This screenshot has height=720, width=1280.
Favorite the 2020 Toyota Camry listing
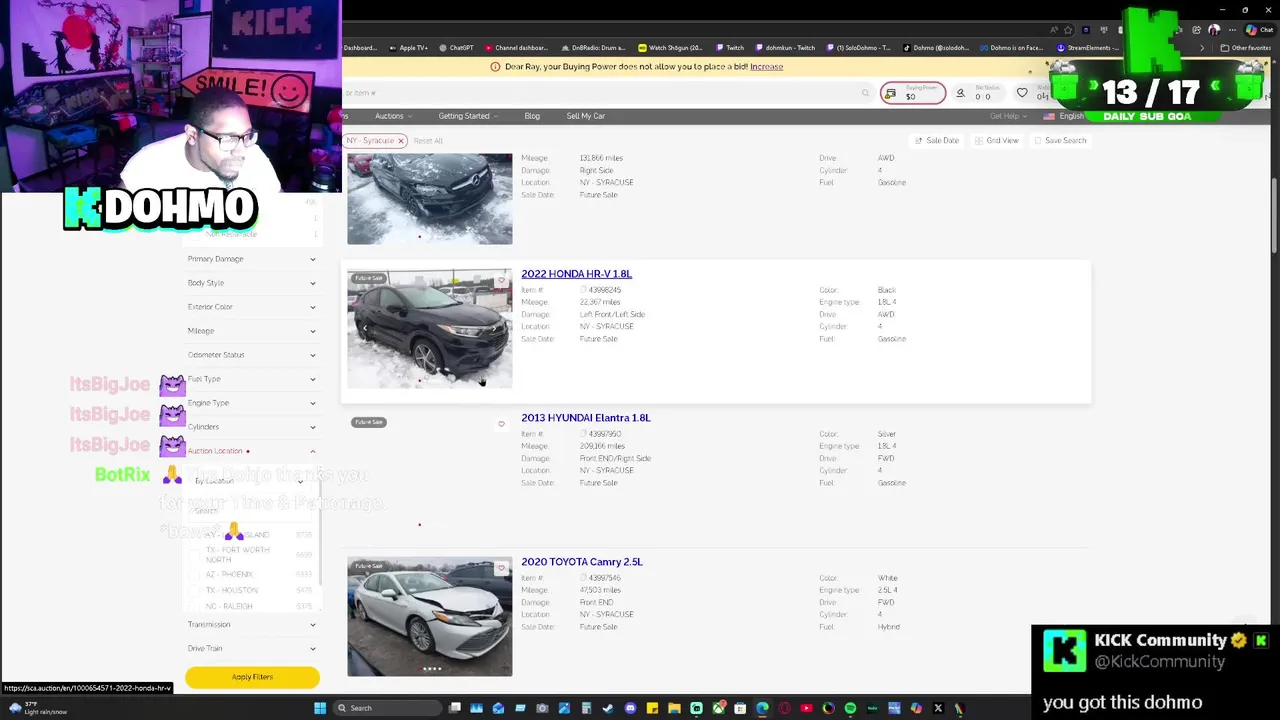[501, 568]
